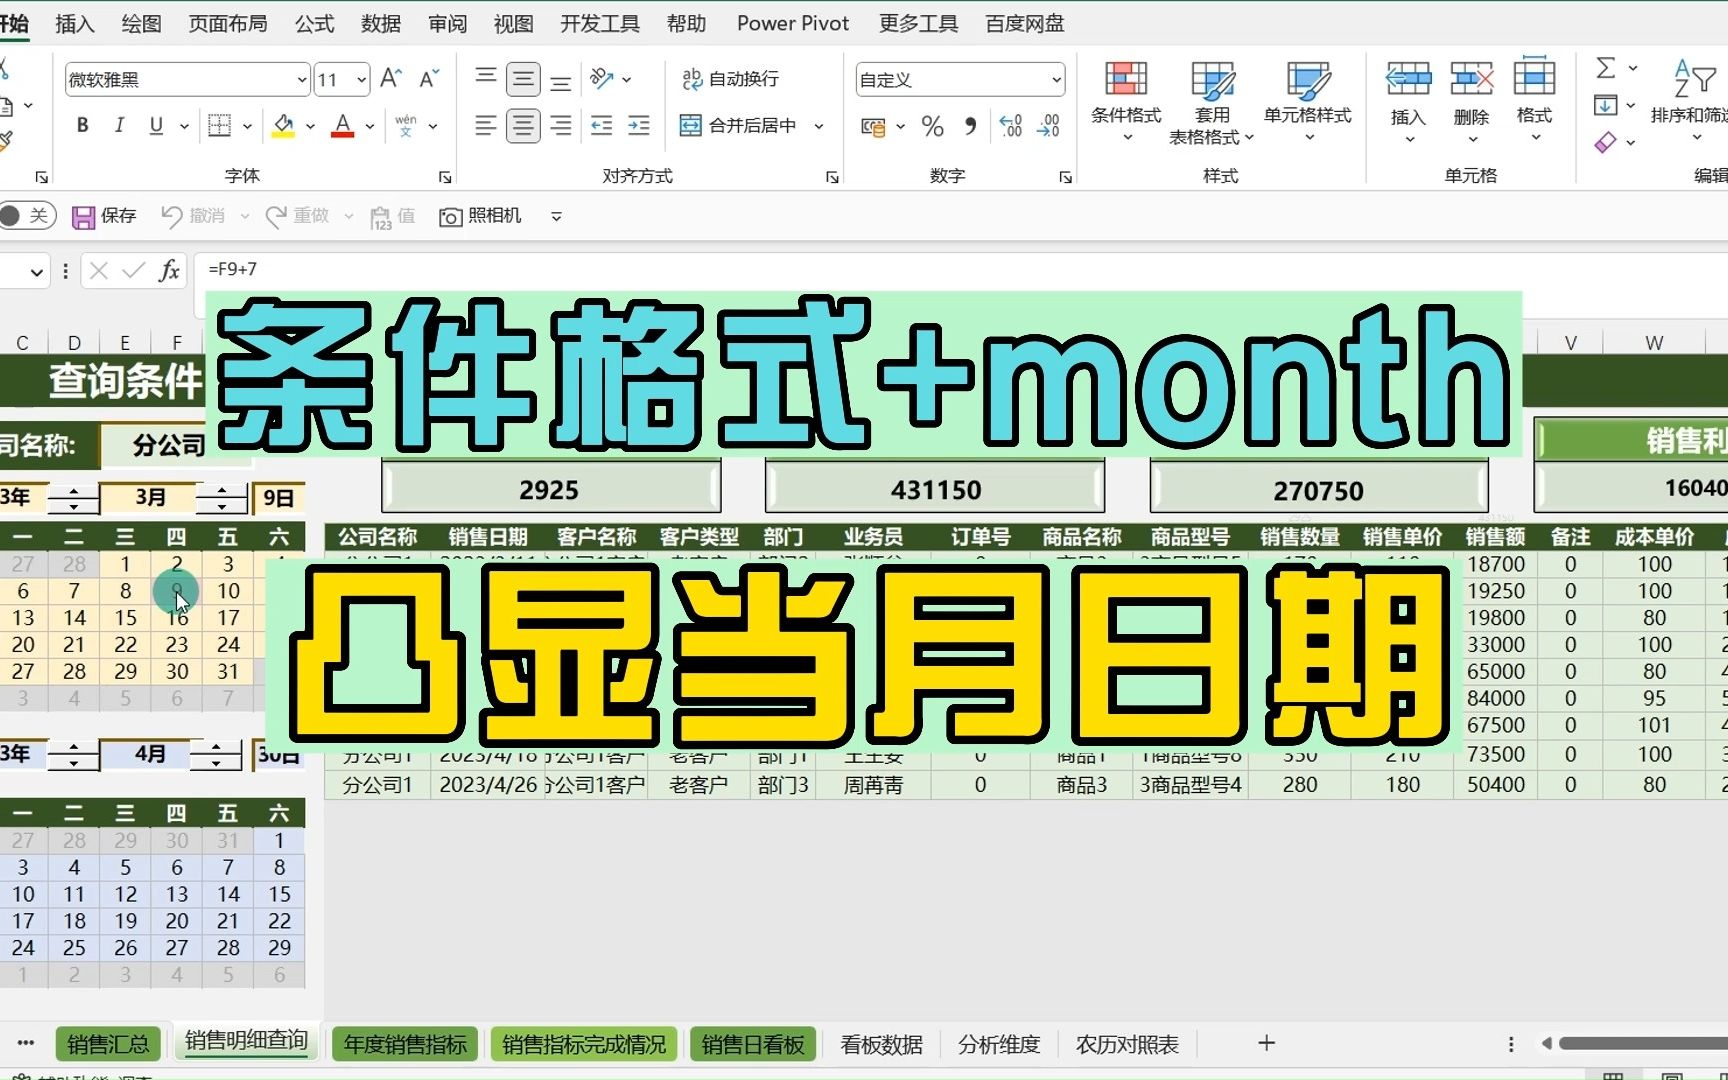Toggle the AutoSave 关 switch
The width and height of the screenshot is (1728, 1080).
click(26, 215)
